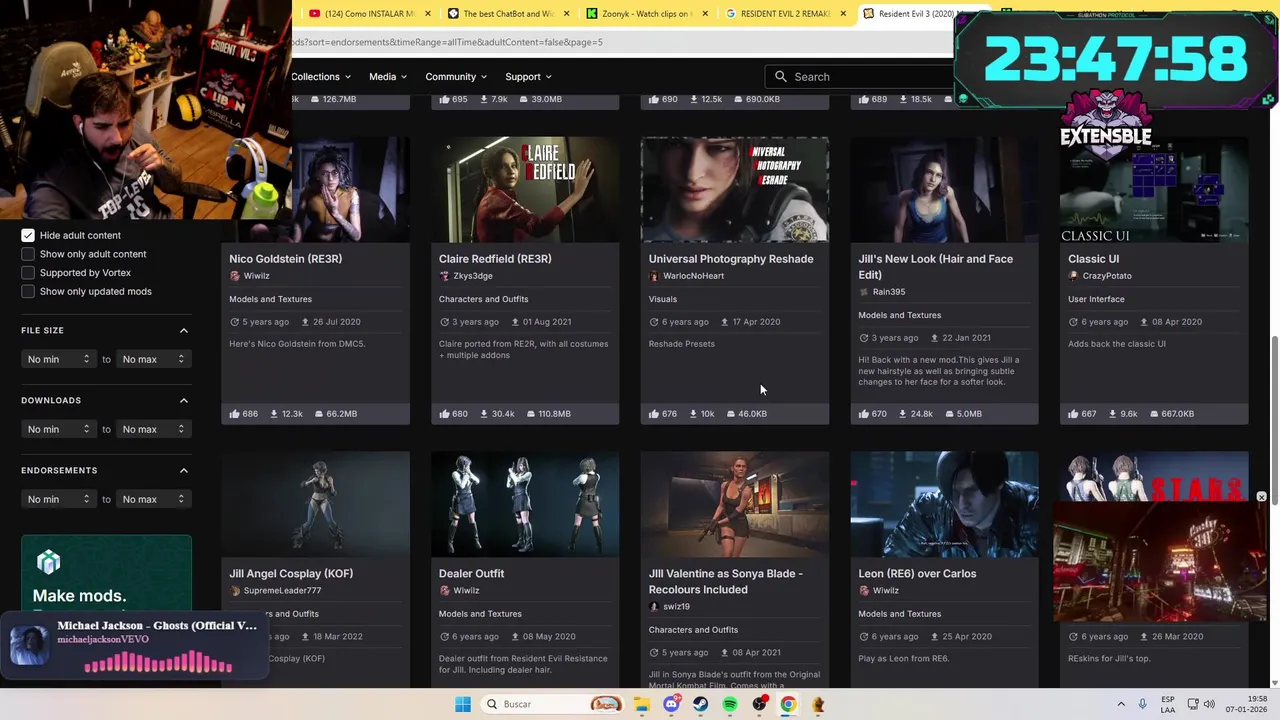This screenshot has width=1280, height=720.
Task: Open the Collections menu
Action: tap(321, 76)
